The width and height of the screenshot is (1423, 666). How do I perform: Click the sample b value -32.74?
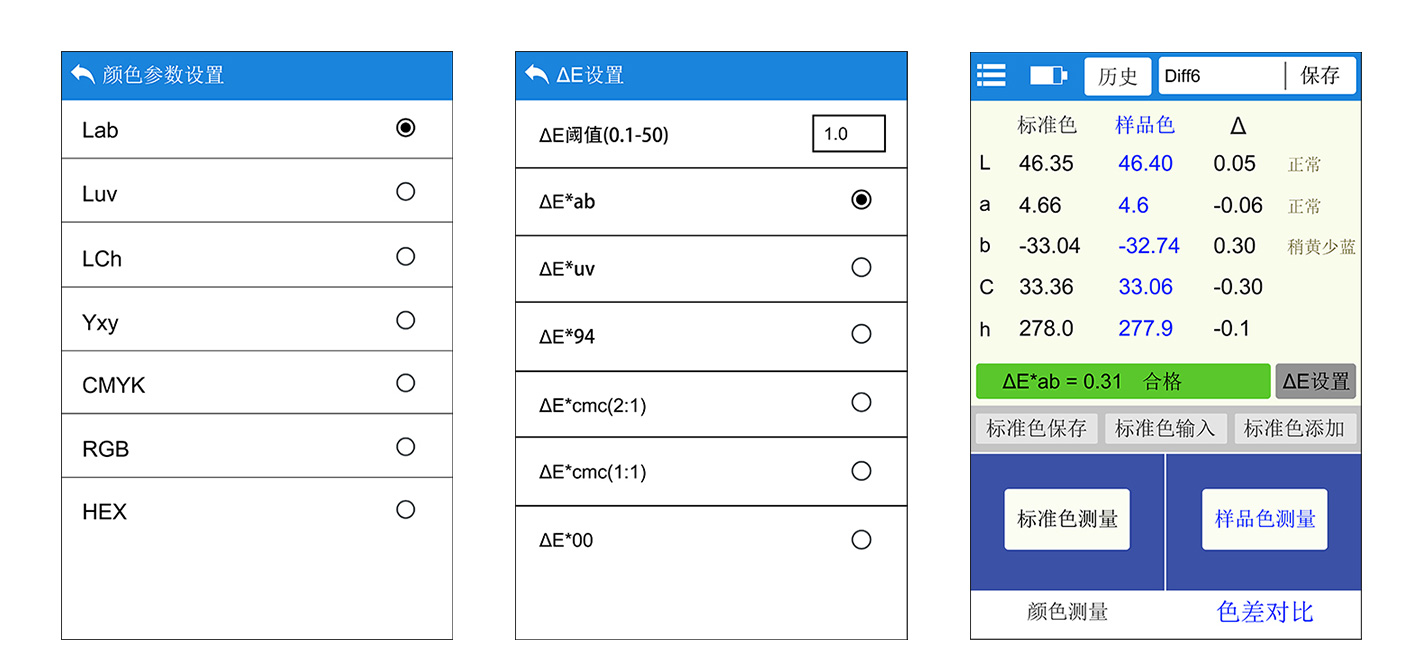click(x=1148, y=246)
